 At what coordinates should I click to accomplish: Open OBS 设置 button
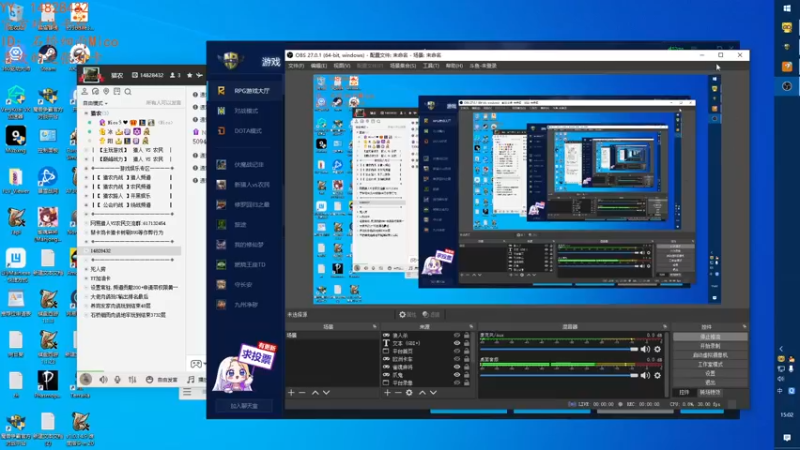coord(710,373)
